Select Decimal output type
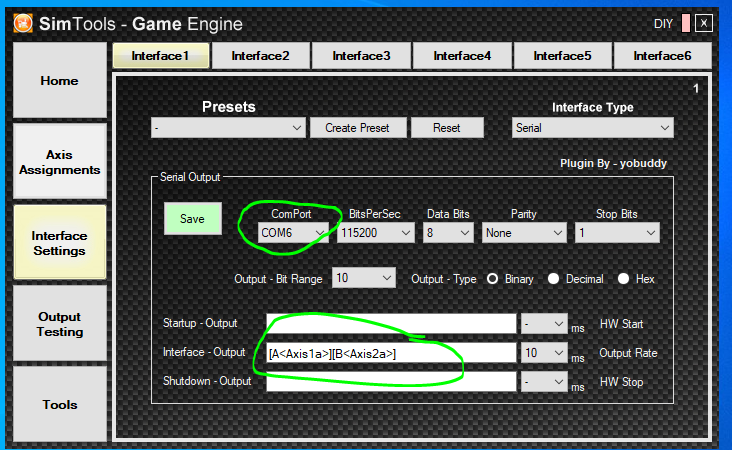Image resolution: width=732 pixels, height=450 pixels. pyautogui.click(x=553, y=279)
